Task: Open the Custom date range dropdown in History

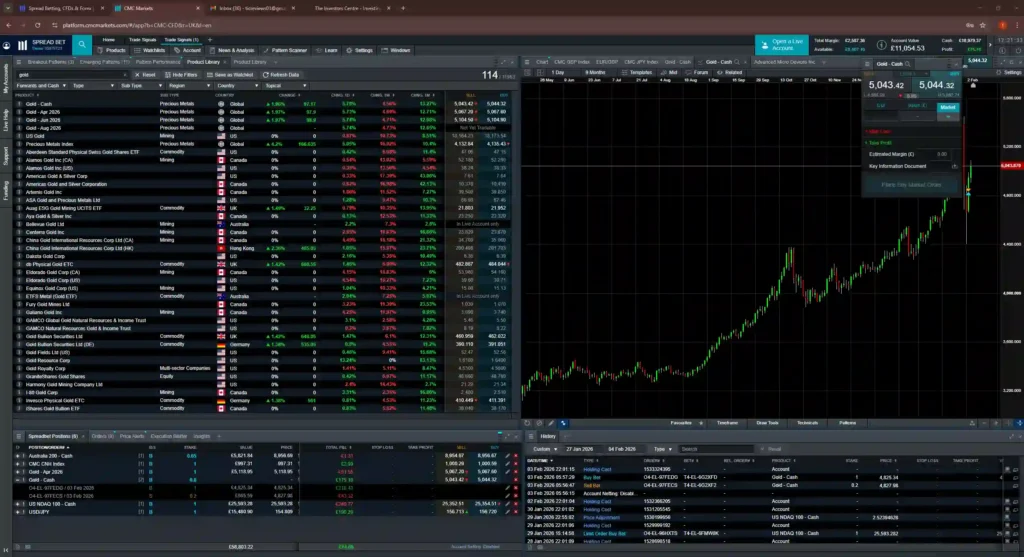Action: pyautogui.click(x=545, y=449)
